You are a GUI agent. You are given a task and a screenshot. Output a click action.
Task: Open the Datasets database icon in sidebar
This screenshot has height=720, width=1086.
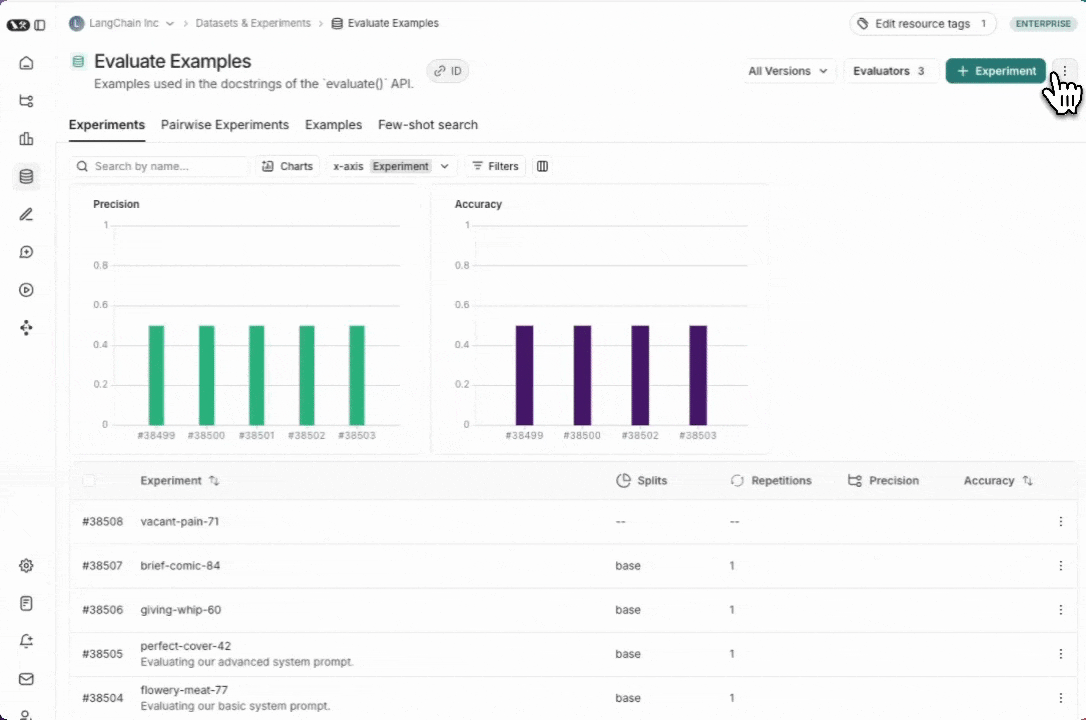pos(26,176)
